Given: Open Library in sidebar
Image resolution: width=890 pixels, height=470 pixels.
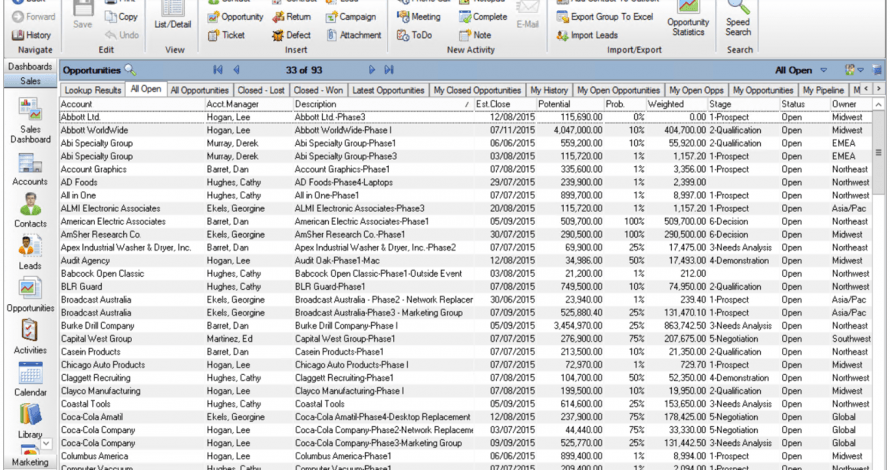Looking at the screenshot, I should [30, 421].
